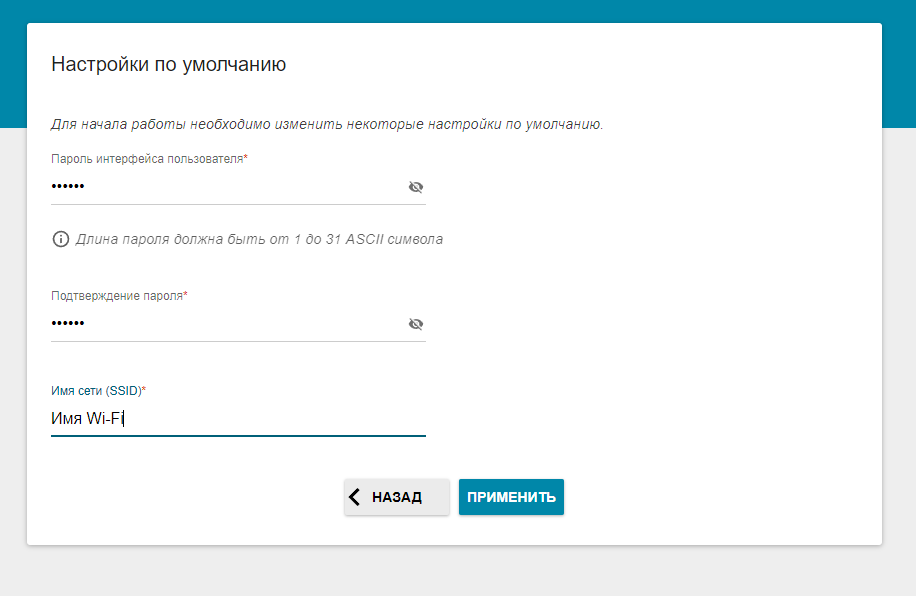Viewport: 916px width, 596px height.
Task: Click the back chevron arrow icon
Action: click(x=354, y=497)
